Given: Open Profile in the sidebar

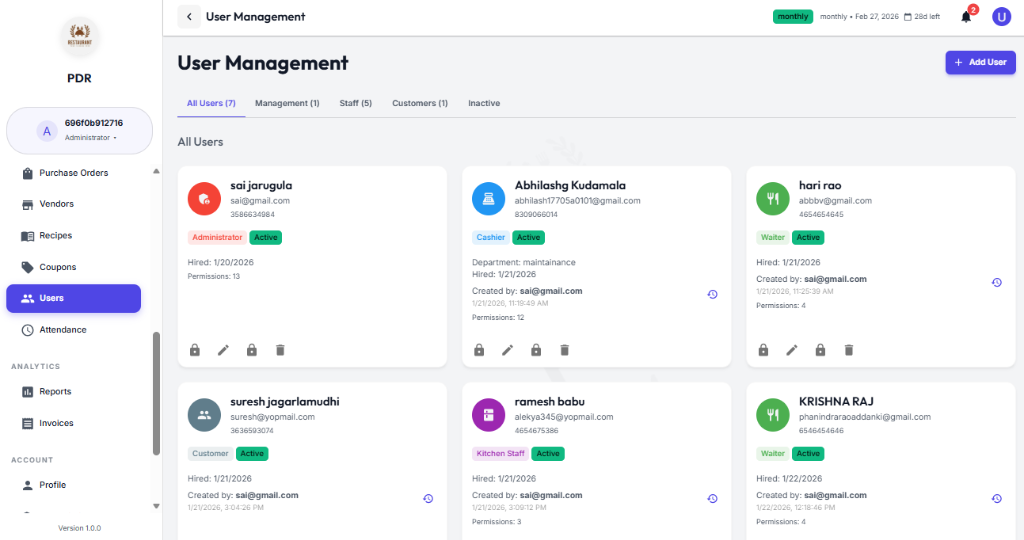Looking at the screenshot, I should tap(73, 485).
